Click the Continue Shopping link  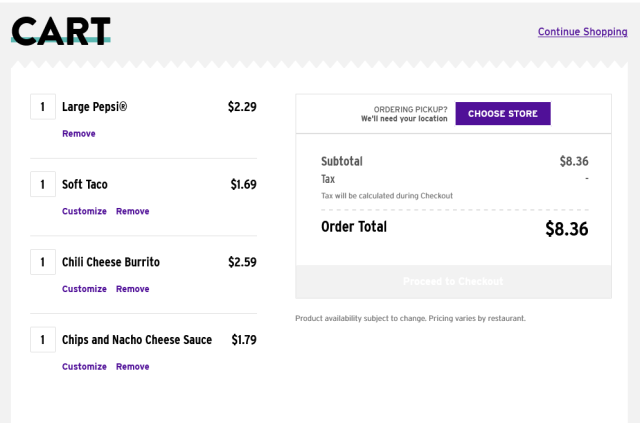point(582,31)
